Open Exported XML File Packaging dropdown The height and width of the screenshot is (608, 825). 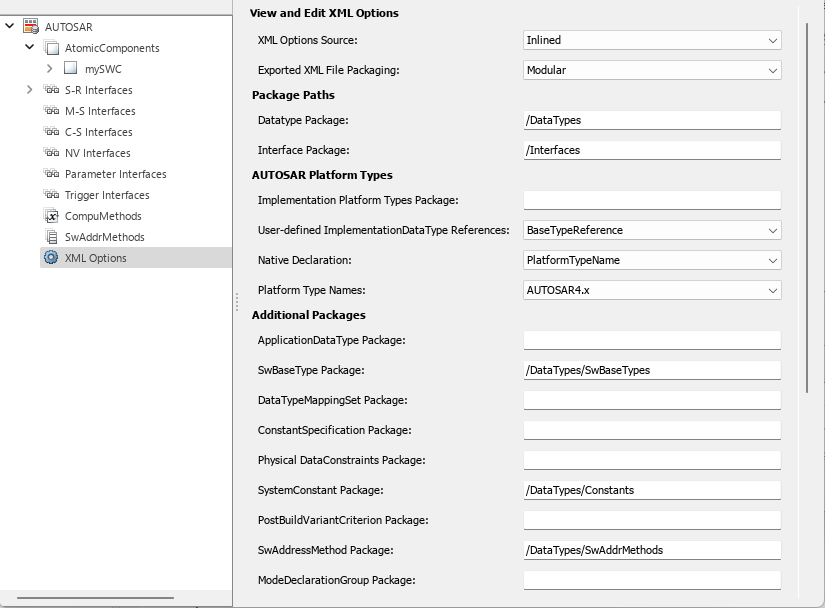652,70
